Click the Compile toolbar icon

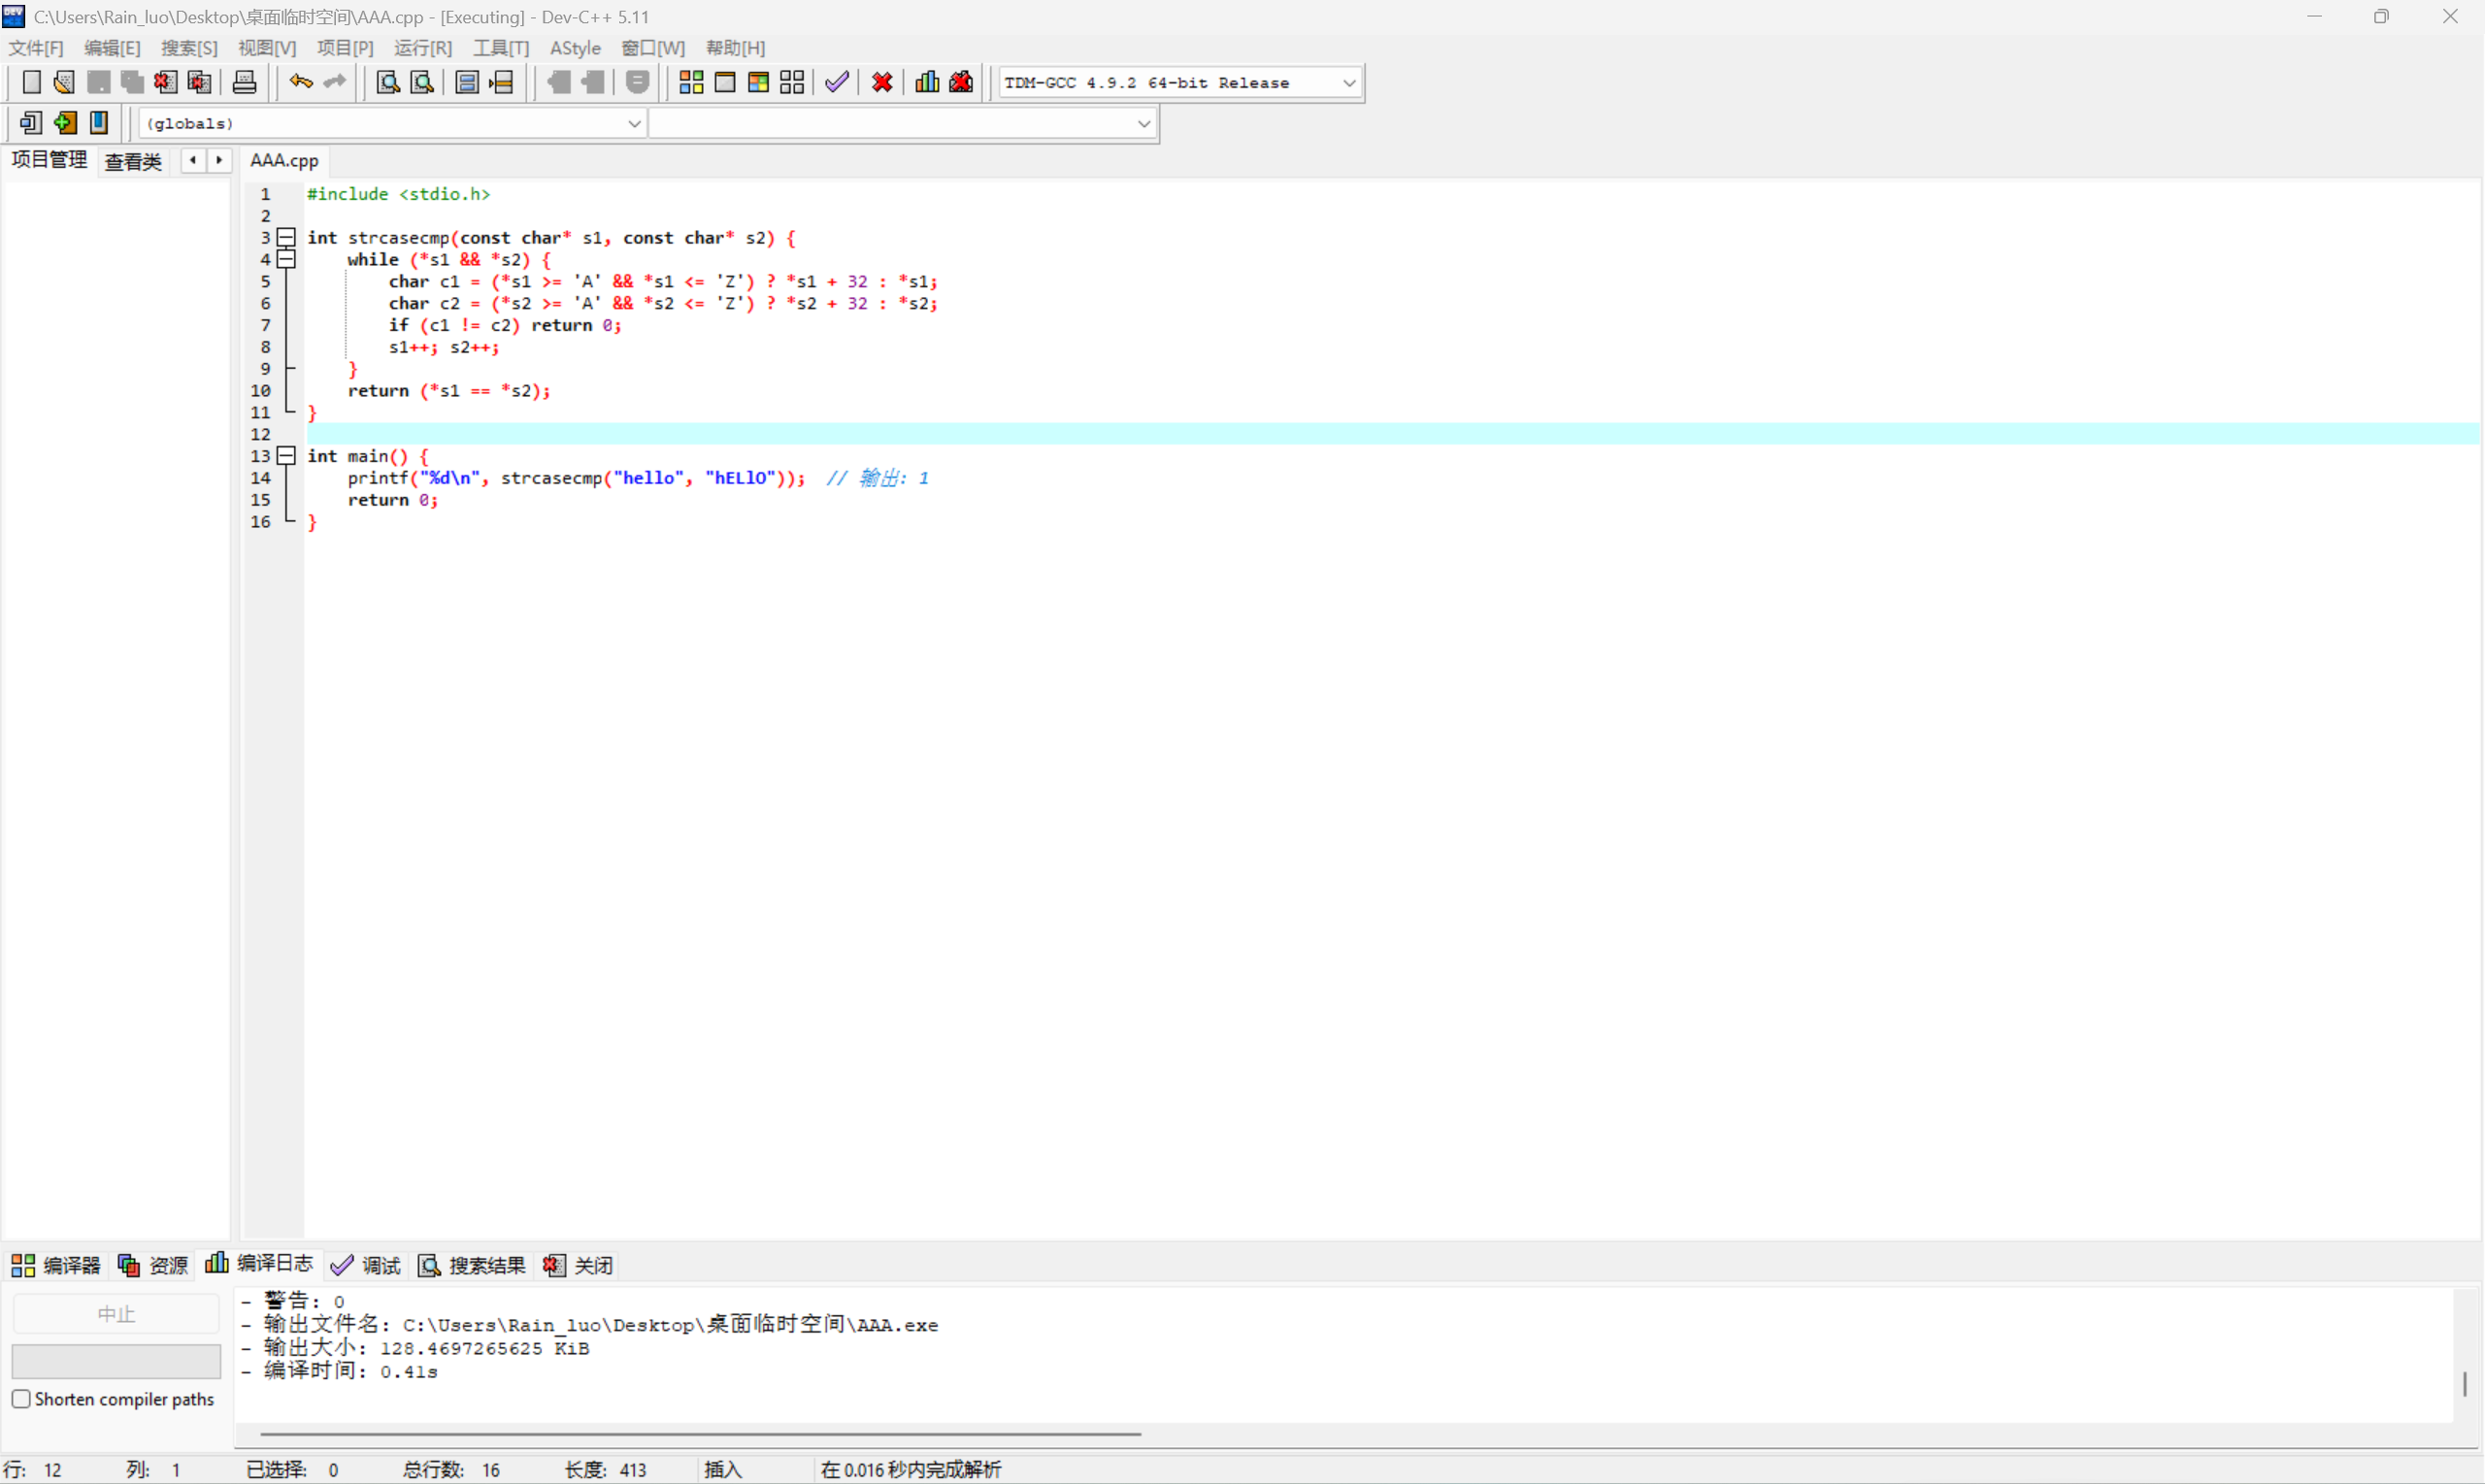point(691,82)
